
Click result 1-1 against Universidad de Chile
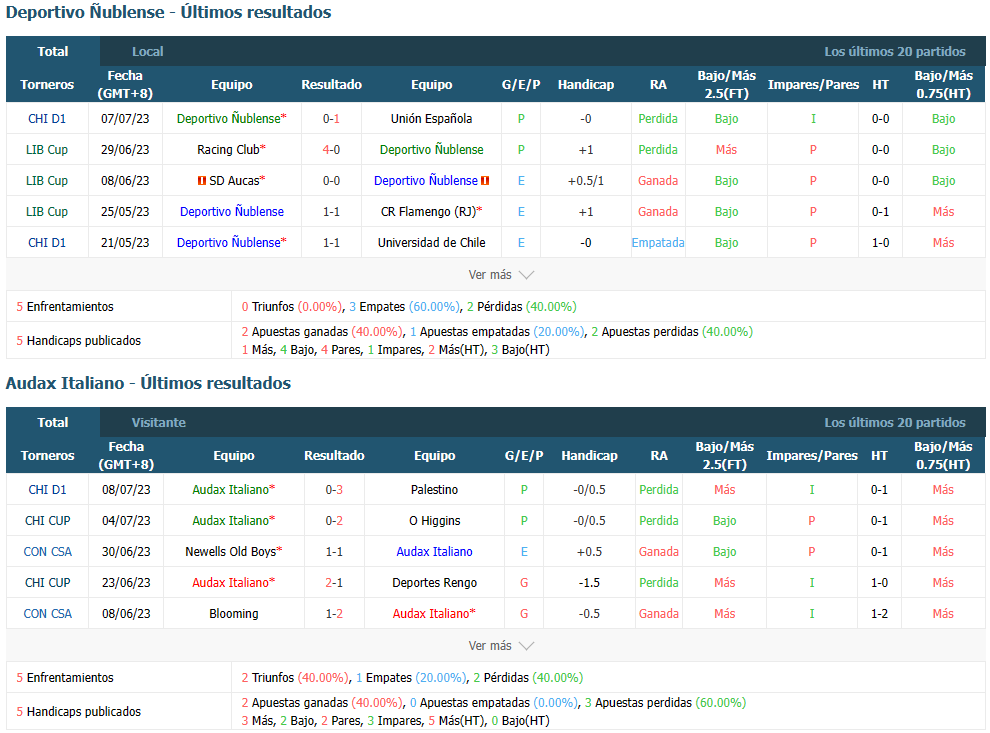[x=331, y=242]
